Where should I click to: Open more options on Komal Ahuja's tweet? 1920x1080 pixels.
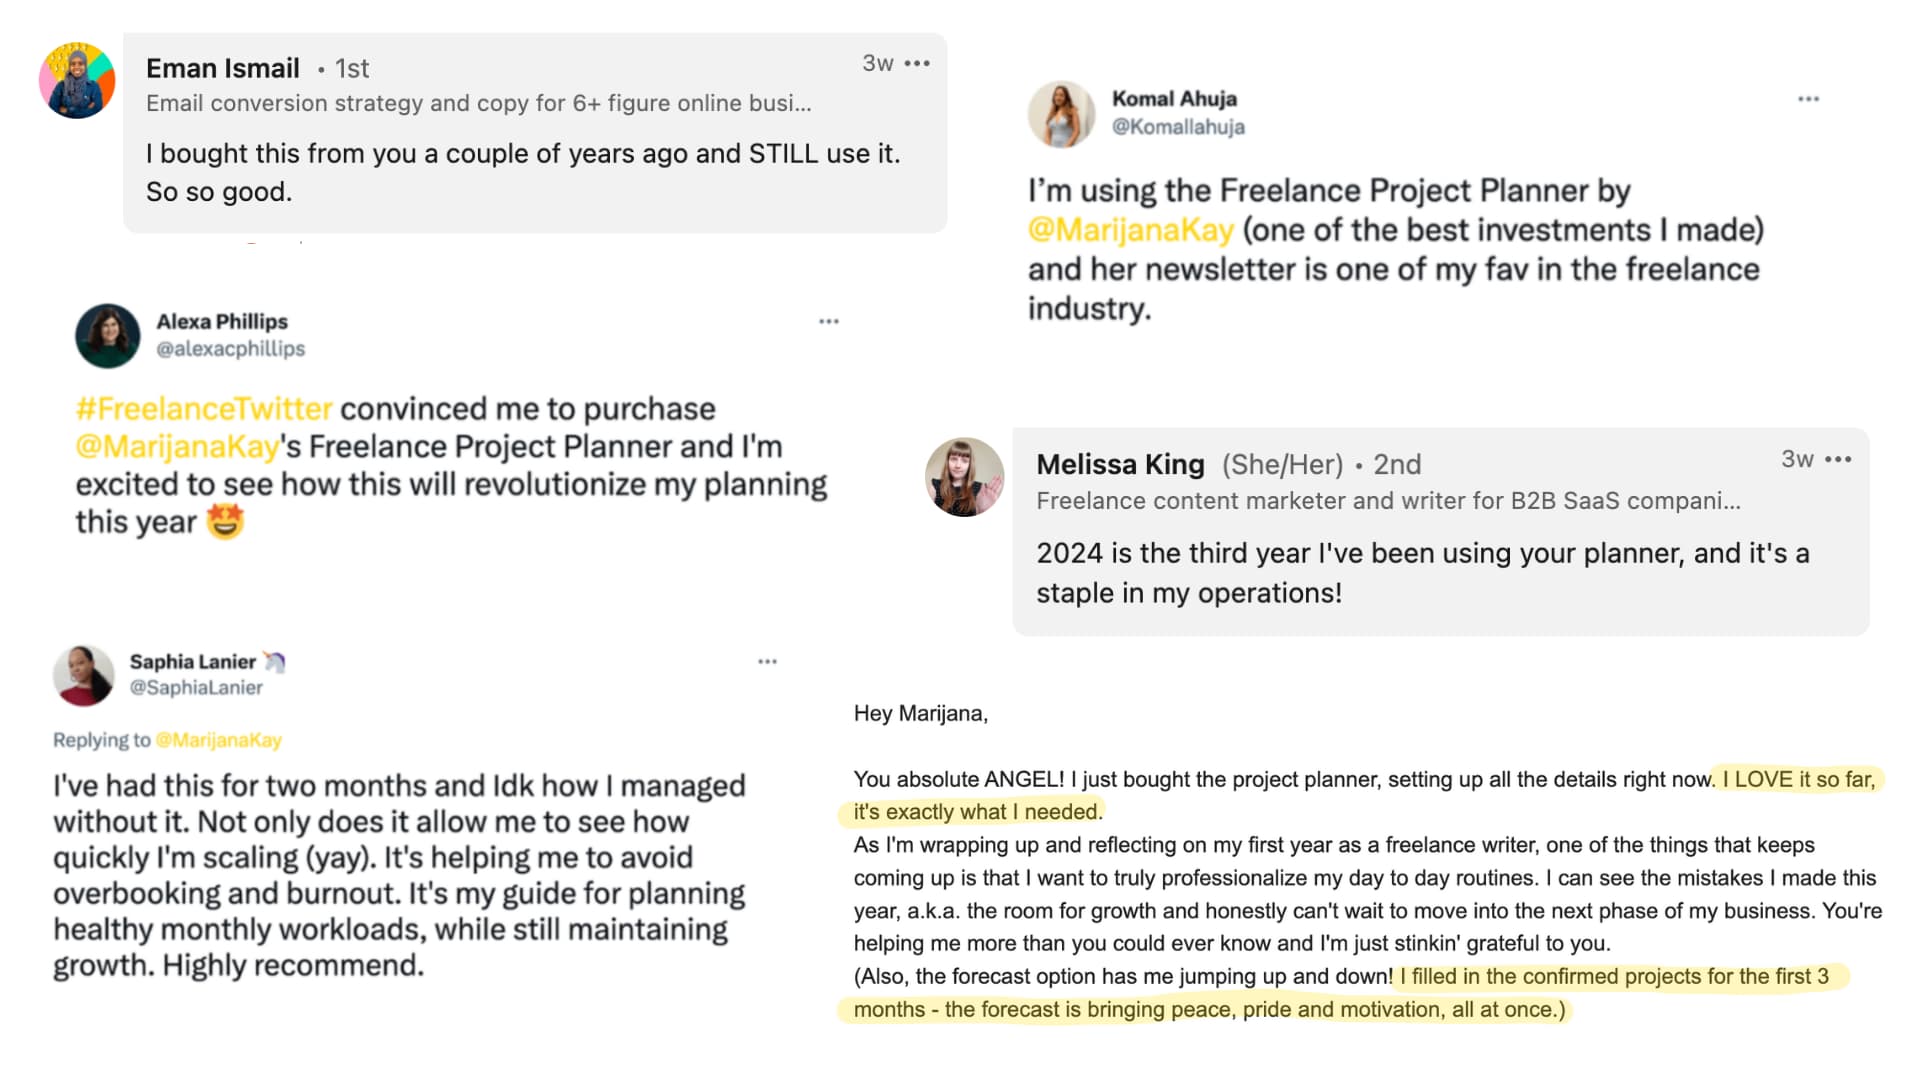pos(1808,99)
